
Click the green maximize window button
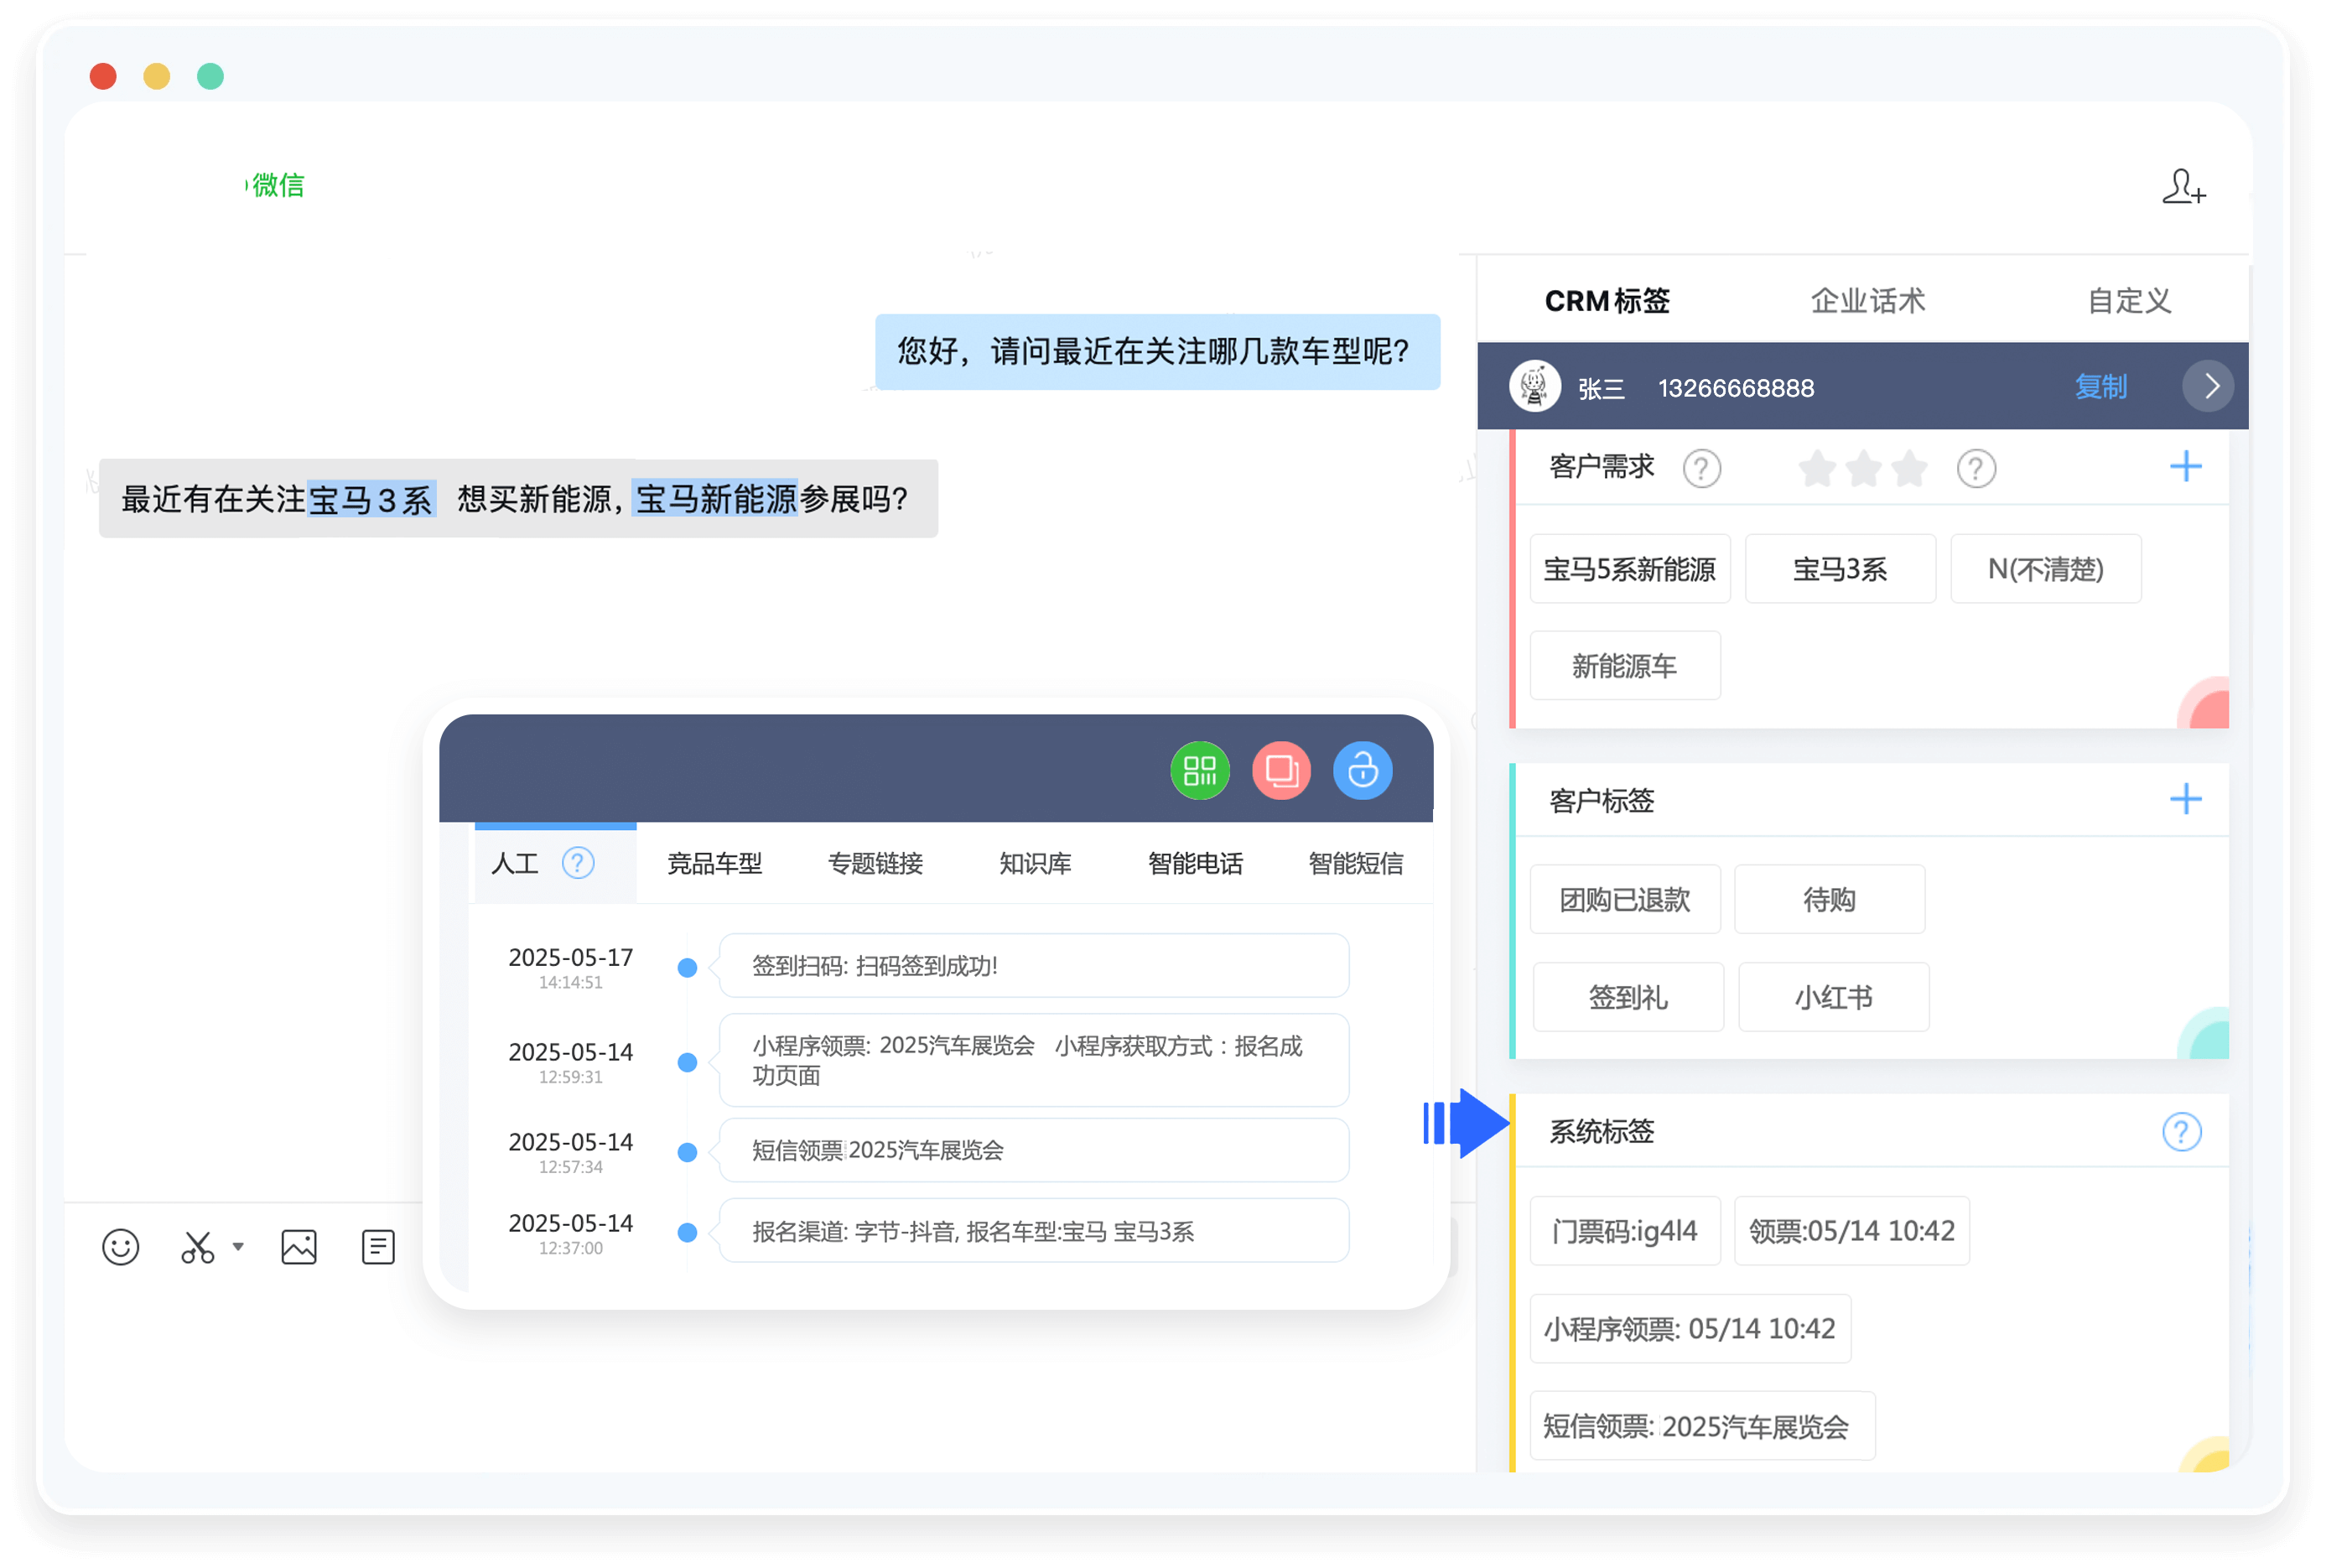[x=210, y=76]
